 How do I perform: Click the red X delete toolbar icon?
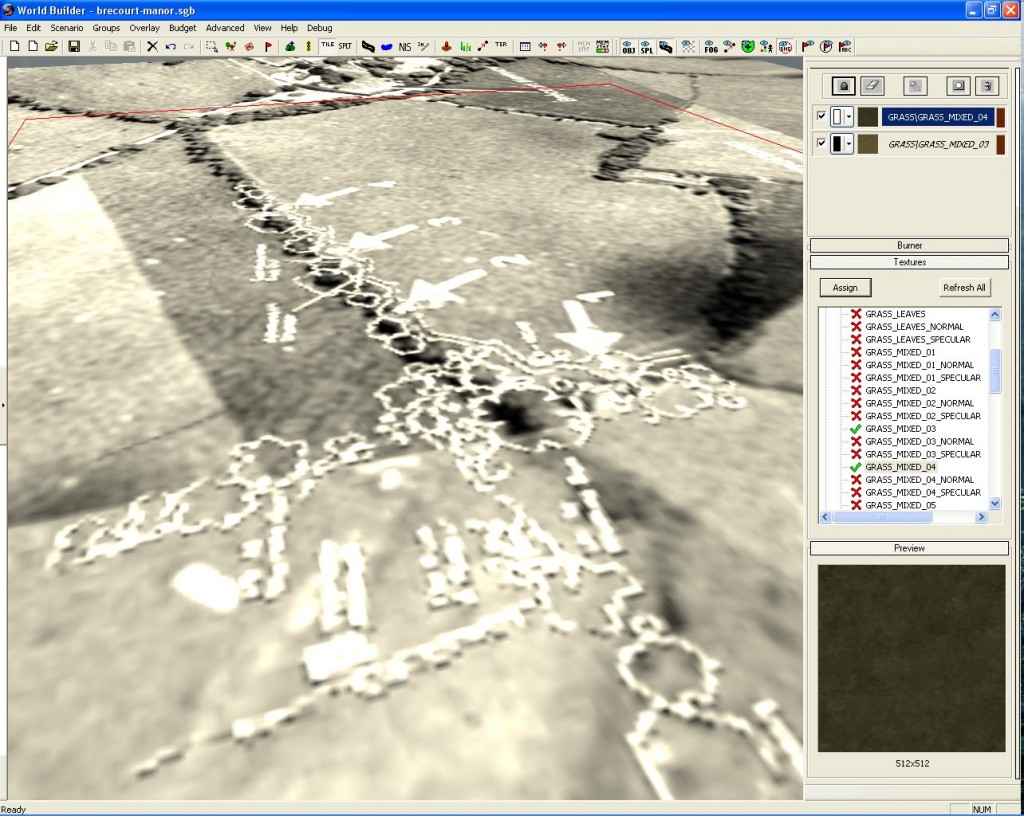point(152,46)
